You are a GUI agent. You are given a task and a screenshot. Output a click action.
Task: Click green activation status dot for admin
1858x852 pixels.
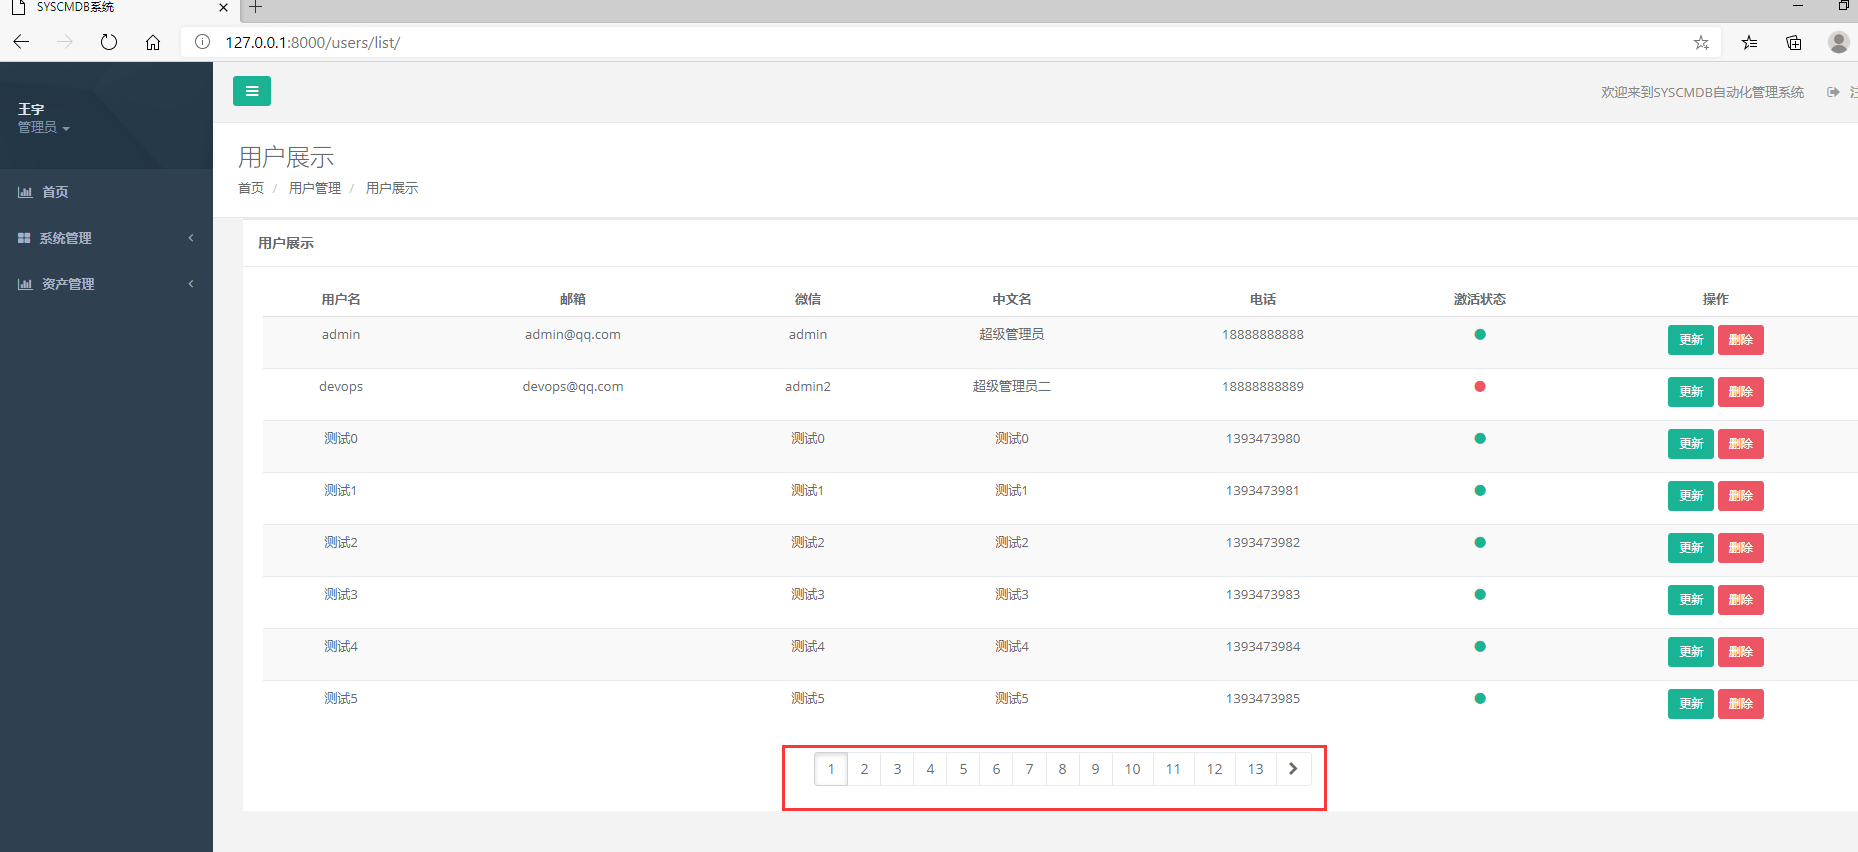point(1480,335)
